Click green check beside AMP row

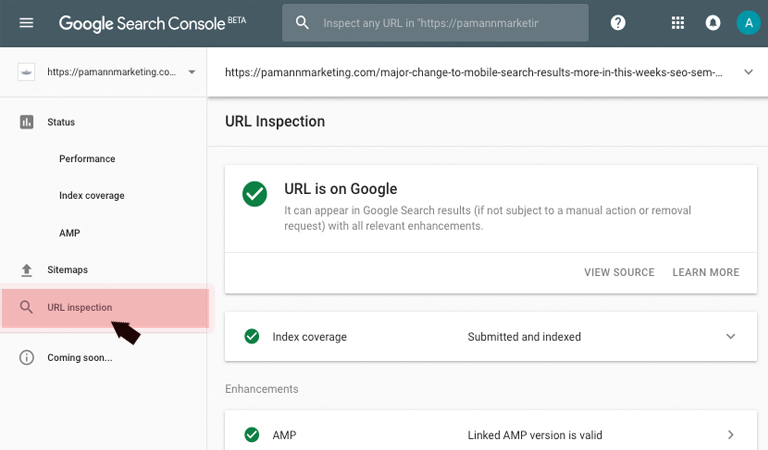252,434
